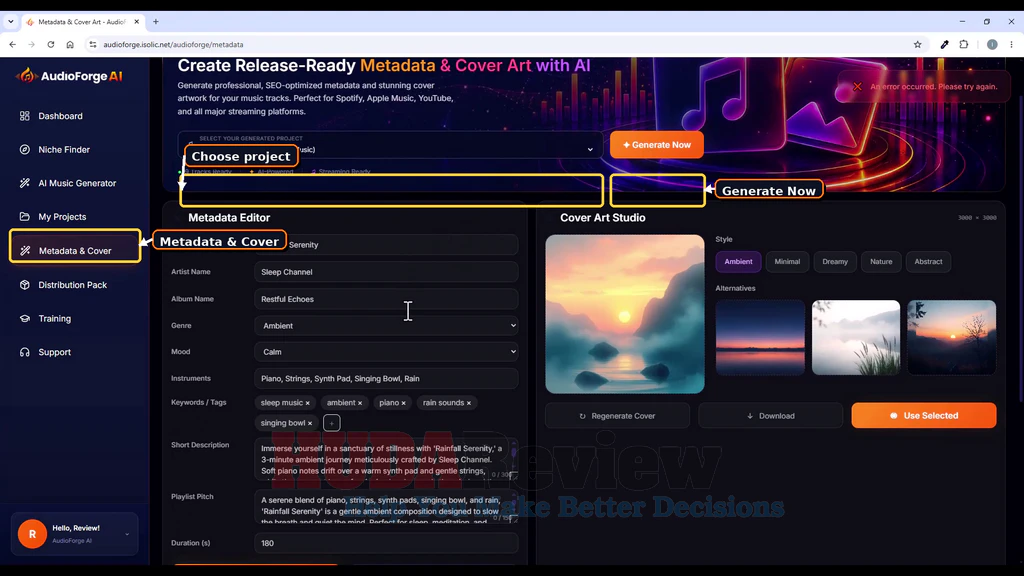Dismiss the error notification X icon
Screen dimensions: 1024x576
tap(857, 86)
